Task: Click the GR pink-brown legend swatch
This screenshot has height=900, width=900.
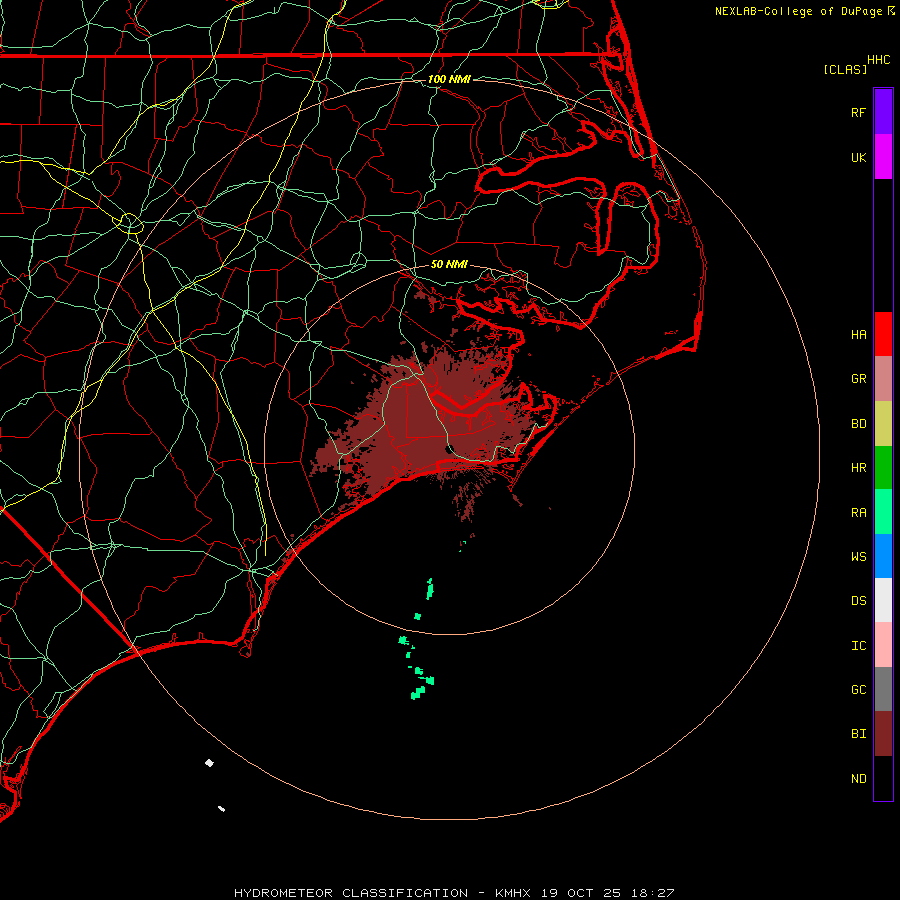Action: click(x=883, y=379)
